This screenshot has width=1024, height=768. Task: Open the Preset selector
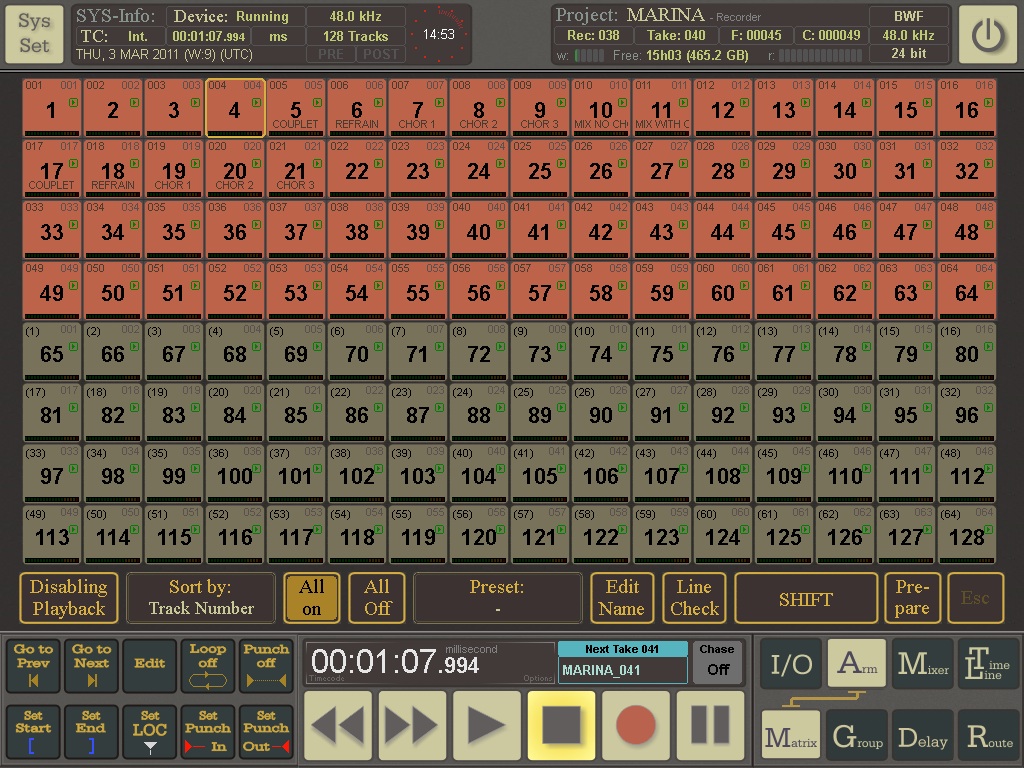click(x=498, y=598)
